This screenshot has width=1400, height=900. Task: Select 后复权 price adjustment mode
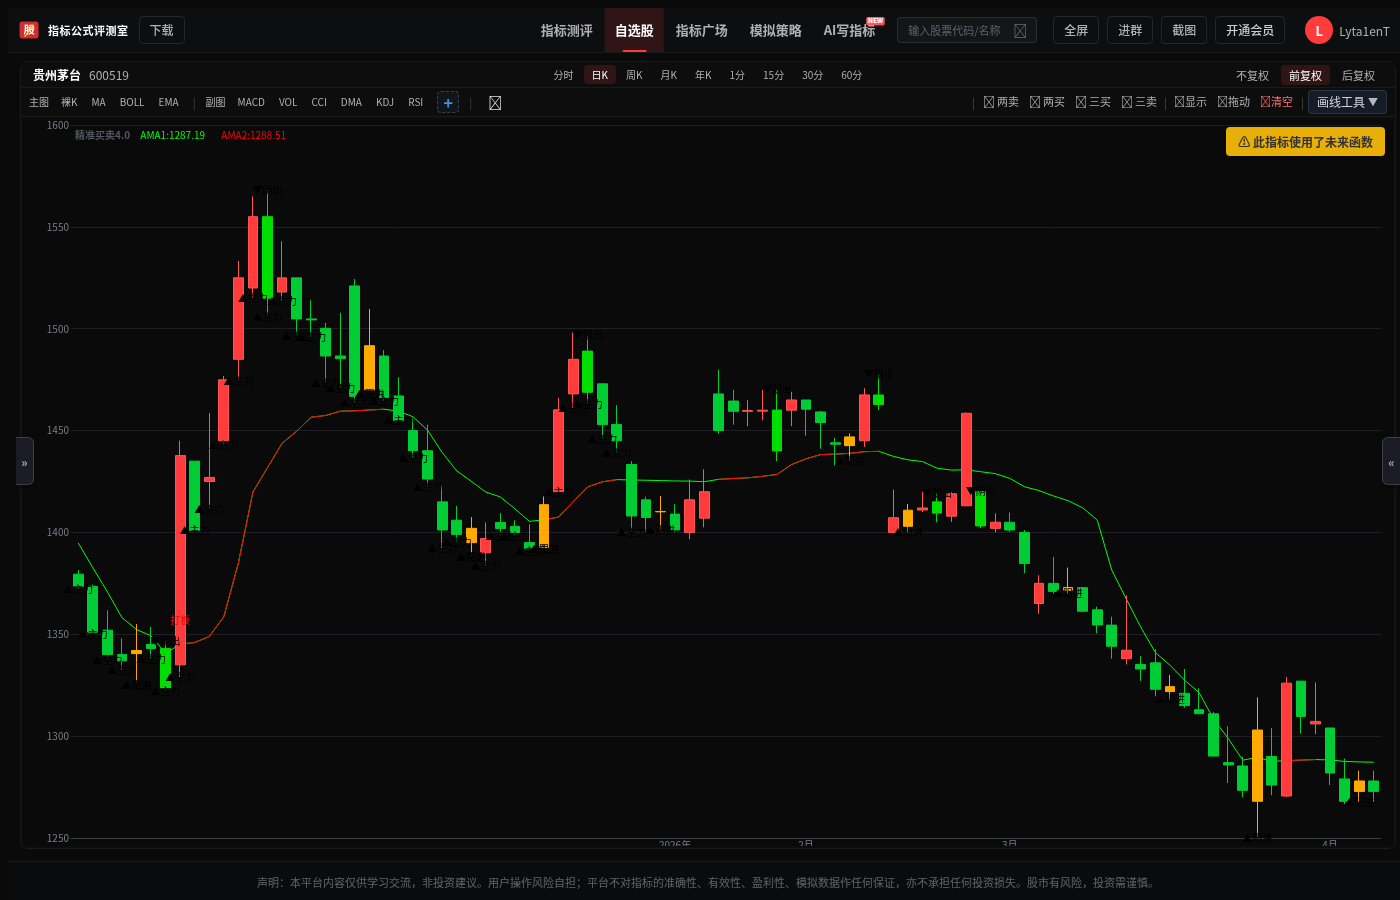[x=1358, y=76]
